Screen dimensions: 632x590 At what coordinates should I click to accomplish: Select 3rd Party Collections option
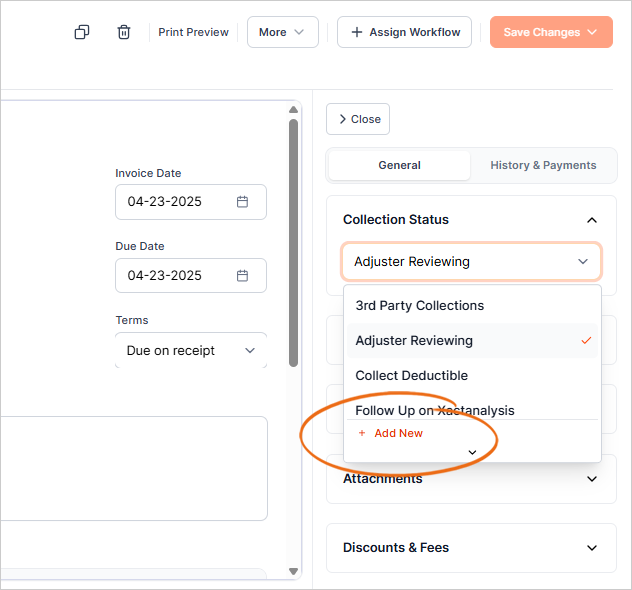click(x=420, y=306)
